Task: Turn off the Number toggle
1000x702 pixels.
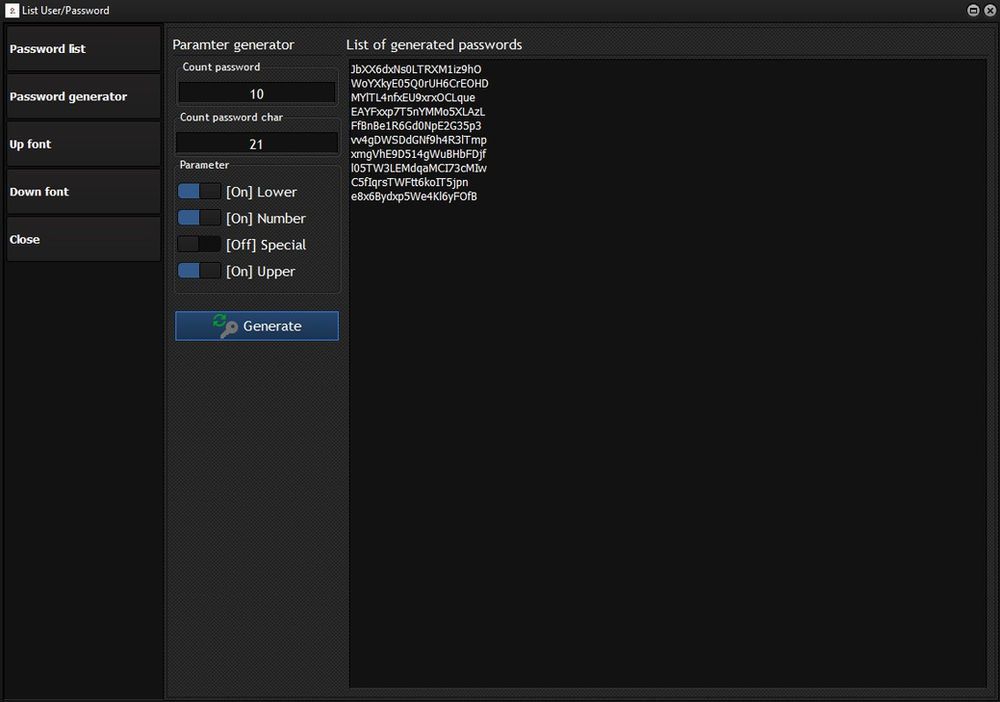Action: 199,218
